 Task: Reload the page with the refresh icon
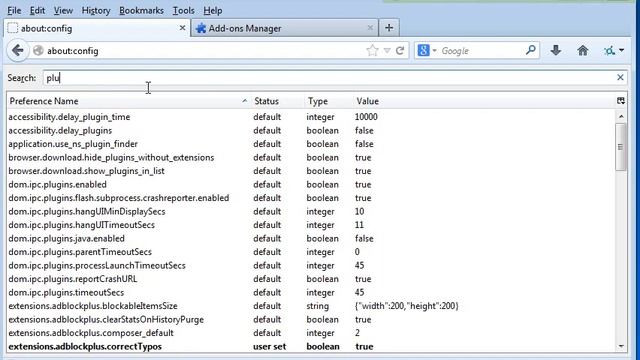coord(400,51)
